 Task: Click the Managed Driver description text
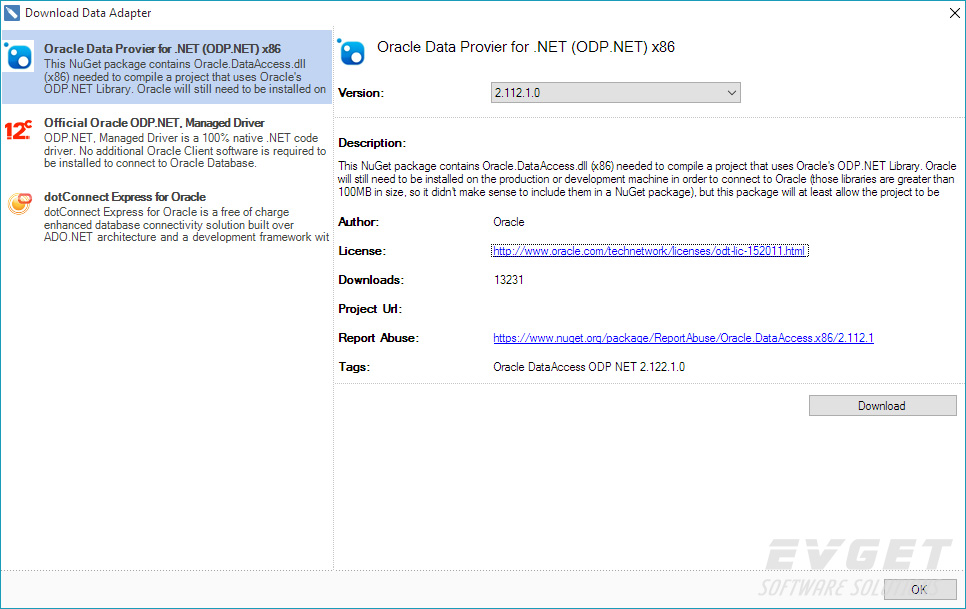click(185, 150)
